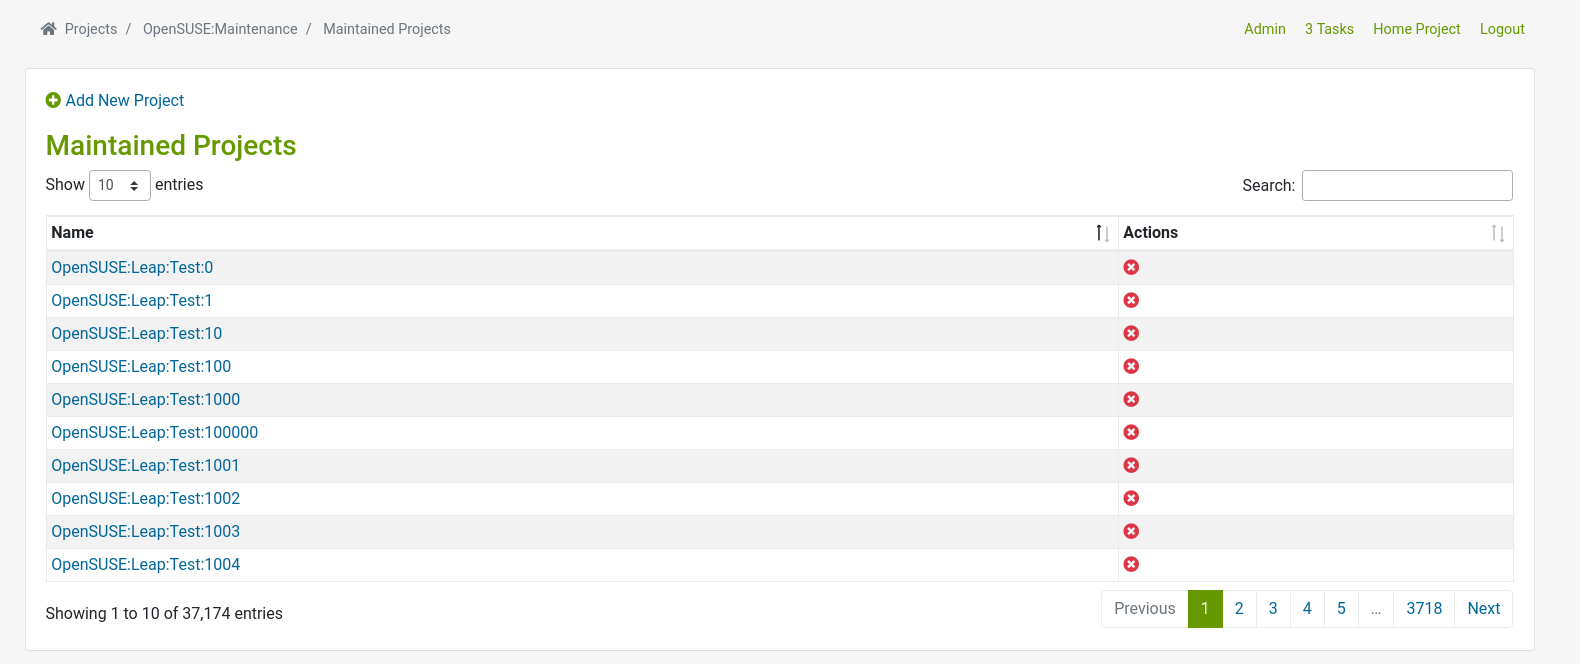Click the home icon in the breadcrumb
The width and height of the screenshot is (1580, 664).
(x=47, y=28)
